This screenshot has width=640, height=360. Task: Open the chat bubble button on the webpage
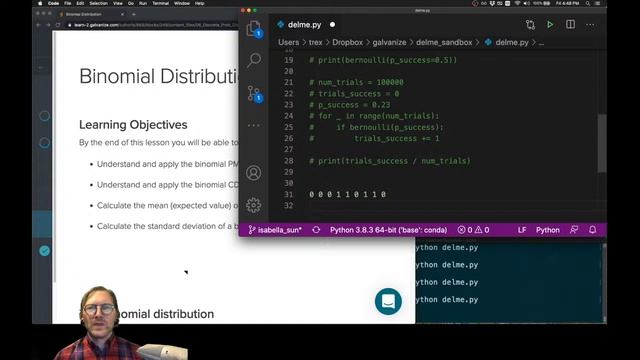pos(388,302)
